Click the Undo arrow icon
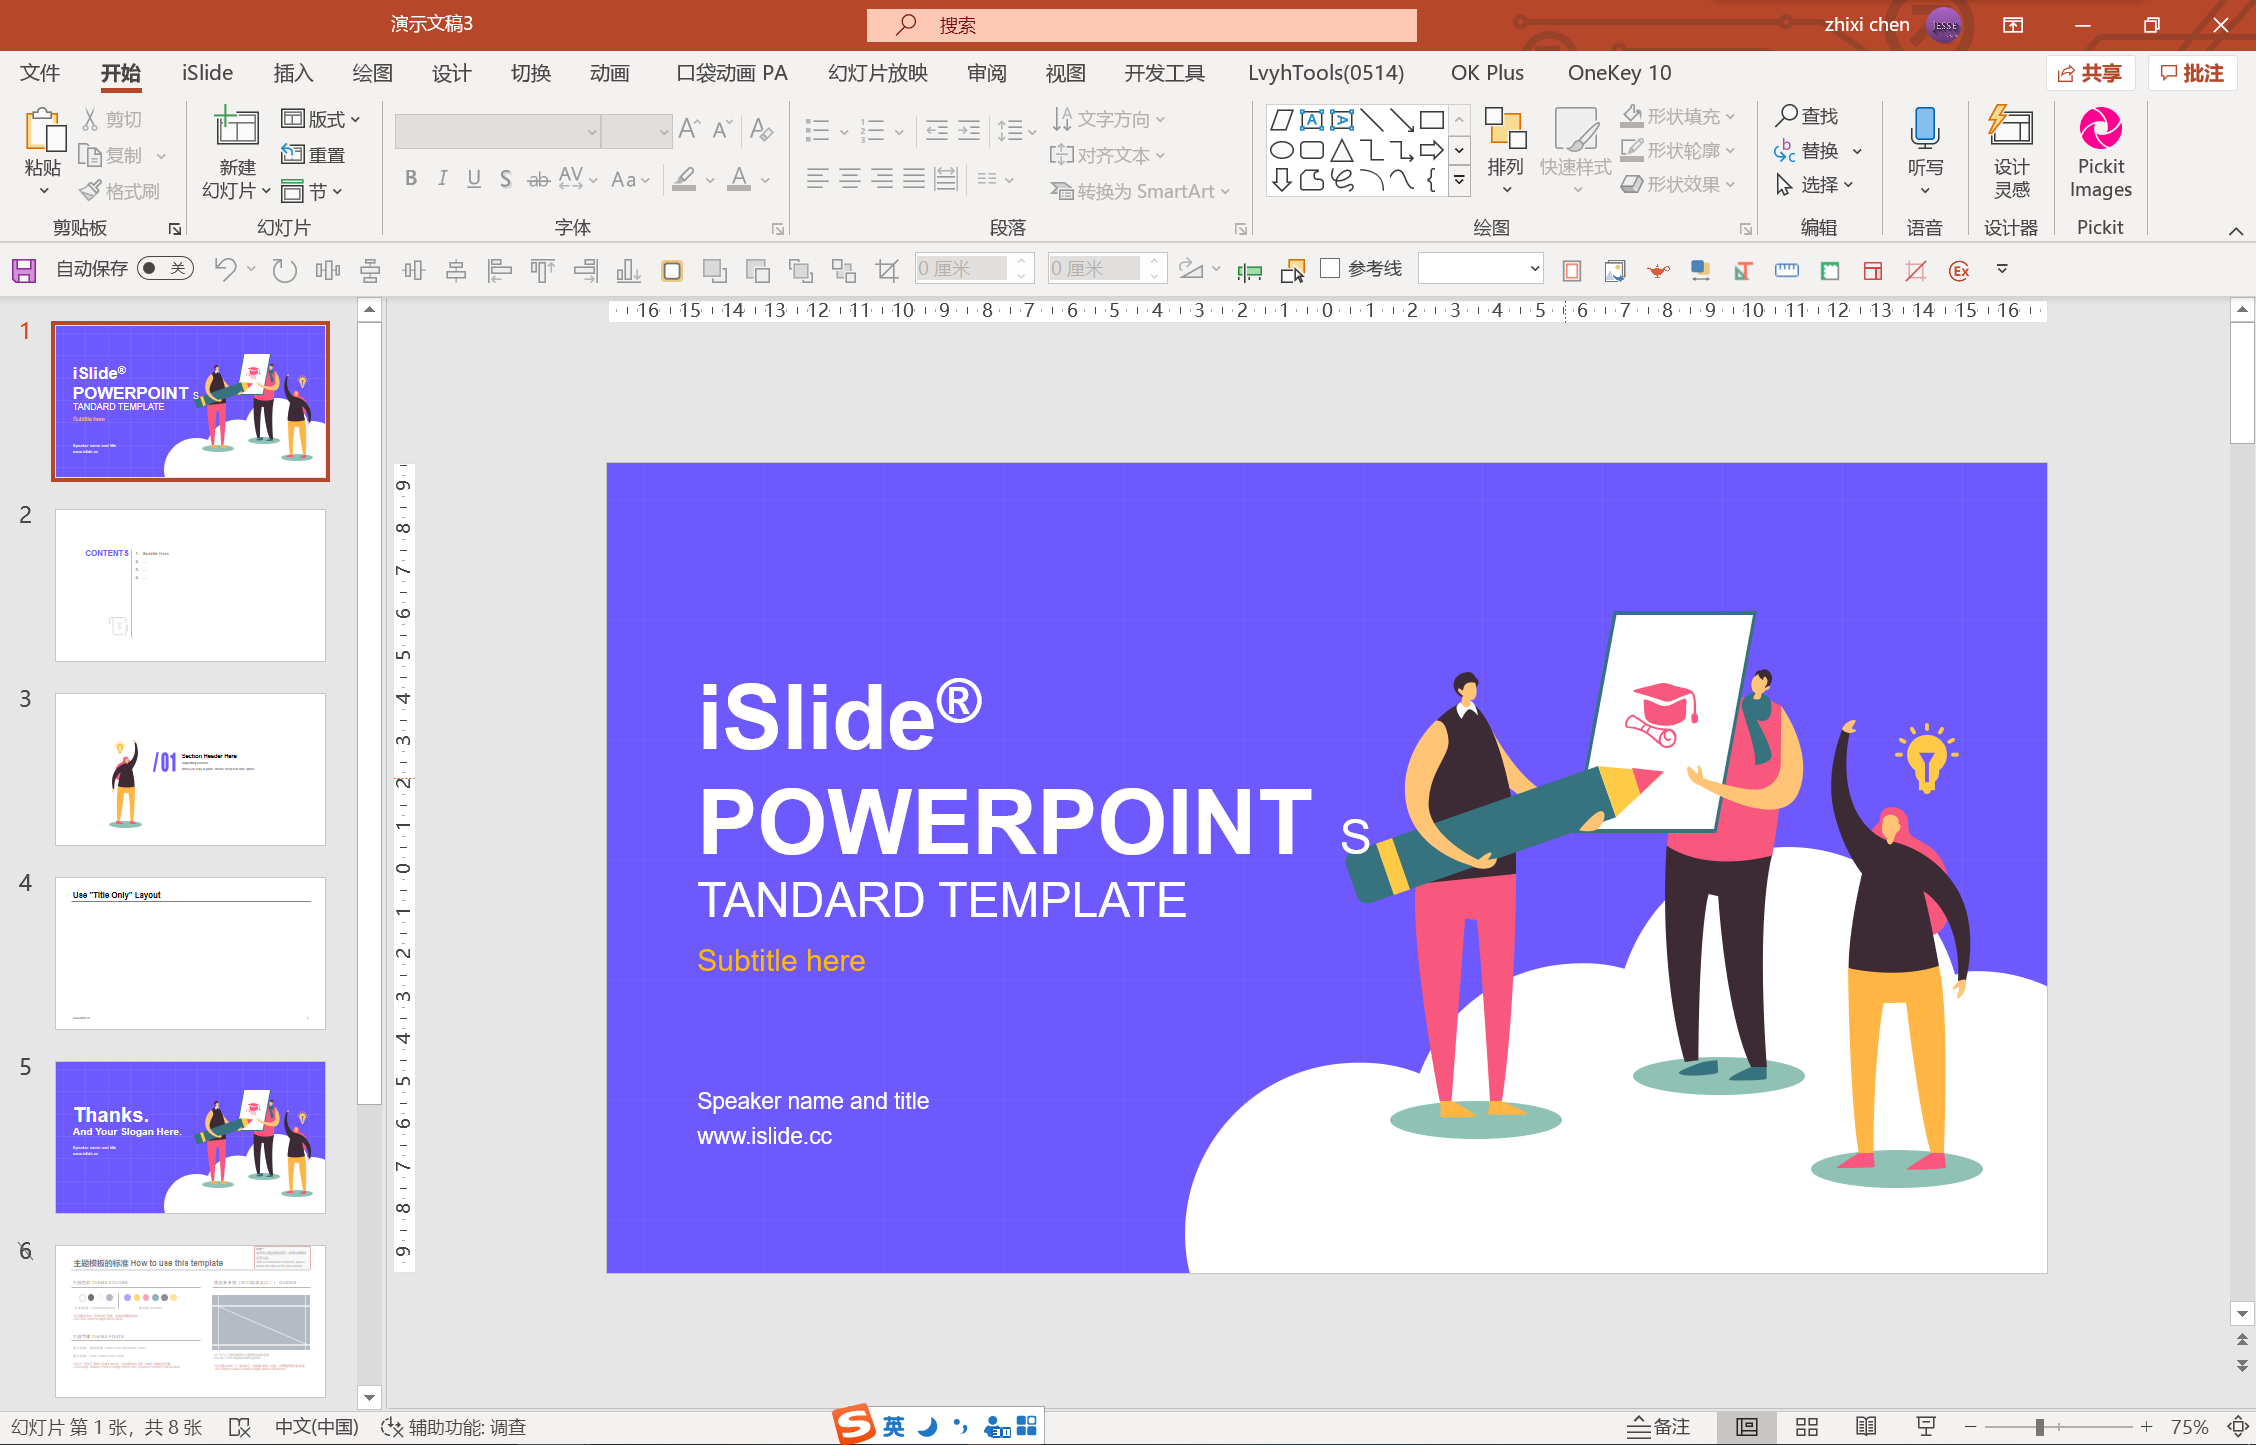The width and height of the screenshot is (2256, 1445). (226, 269)
